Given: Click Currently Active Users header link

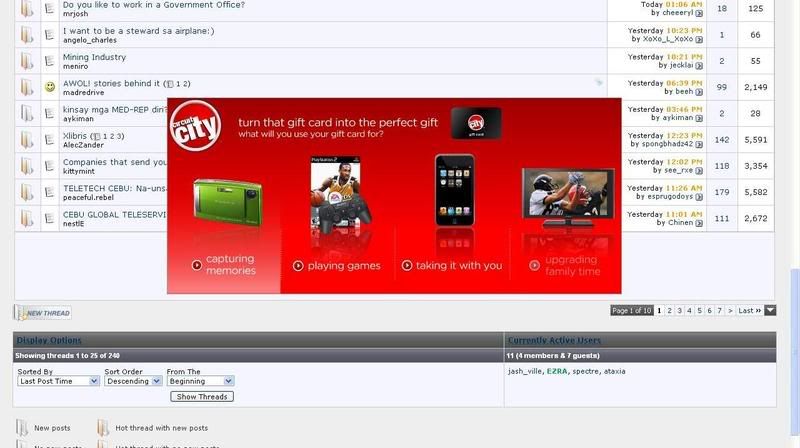Looking at the screenshot, I should click(x=554, y=340).
